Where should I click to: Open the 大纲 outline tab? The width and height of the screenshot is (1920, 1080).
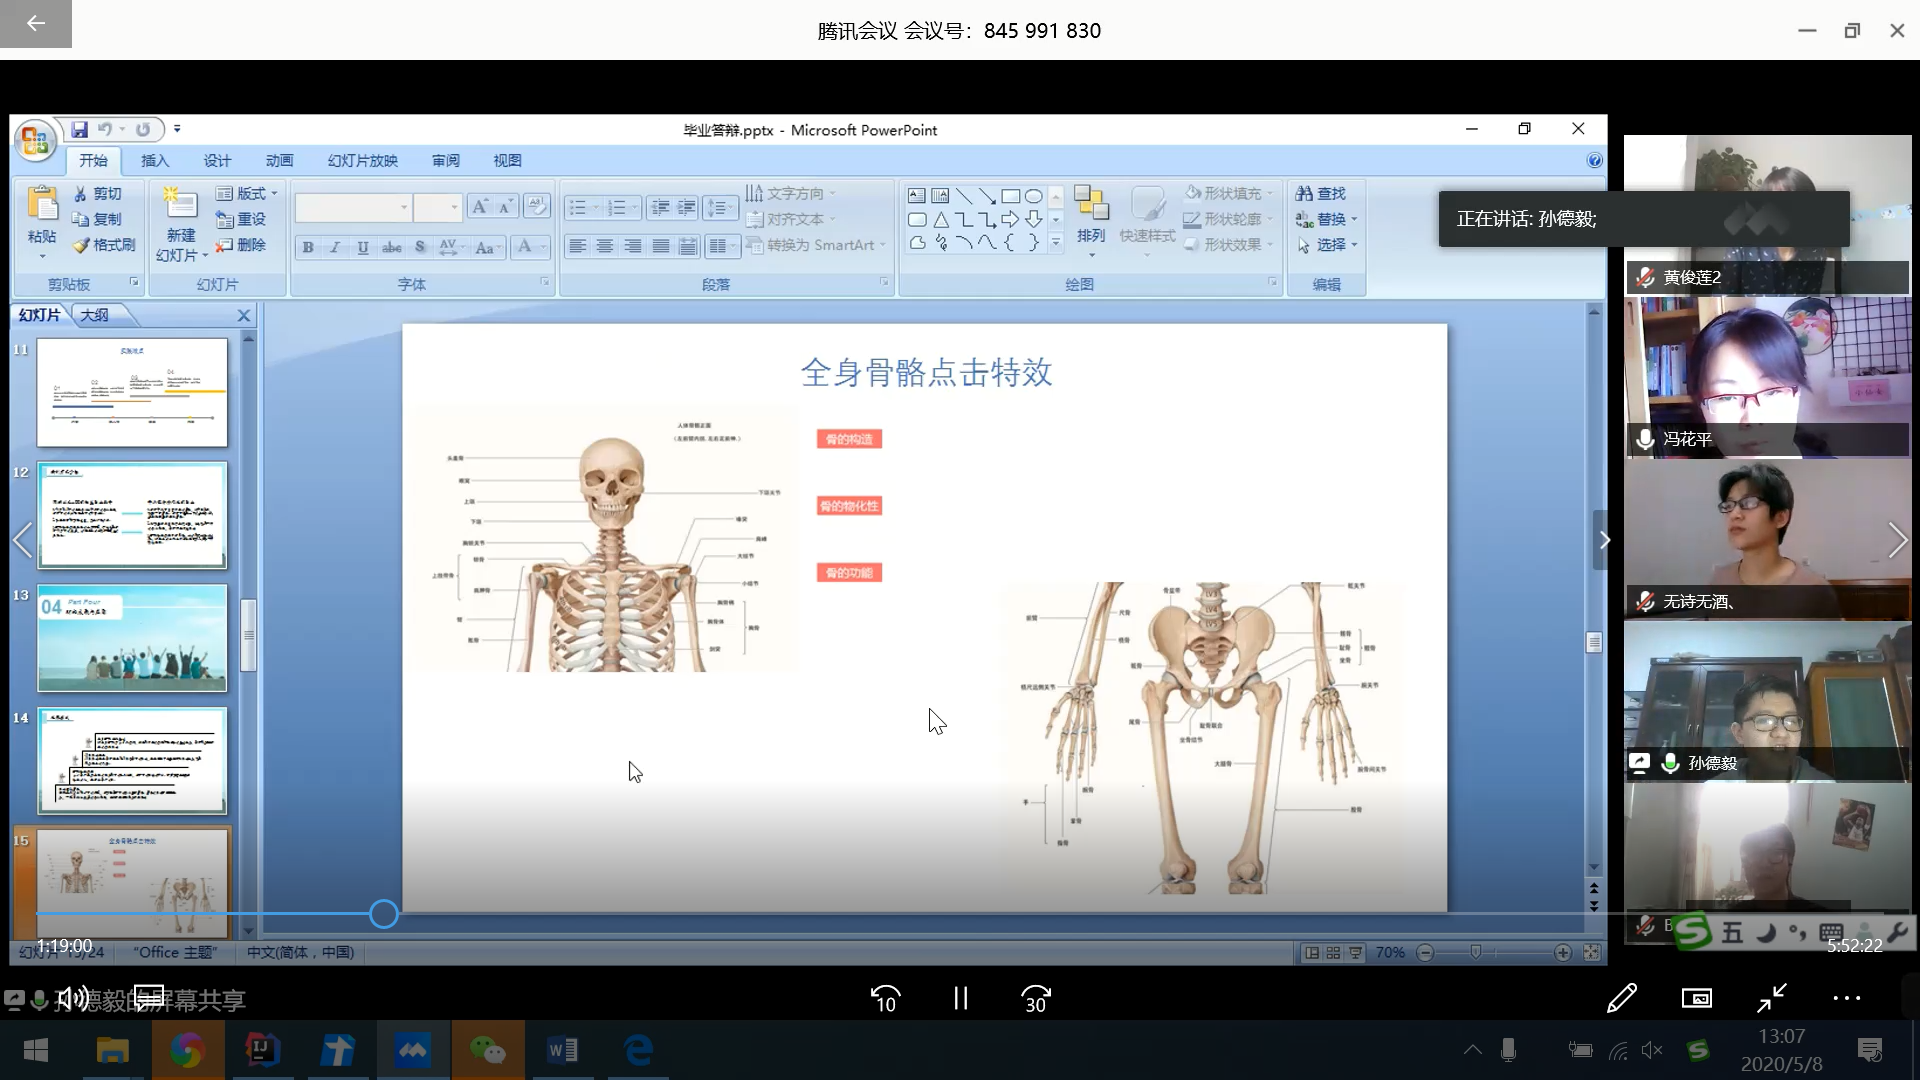[95, 315]
